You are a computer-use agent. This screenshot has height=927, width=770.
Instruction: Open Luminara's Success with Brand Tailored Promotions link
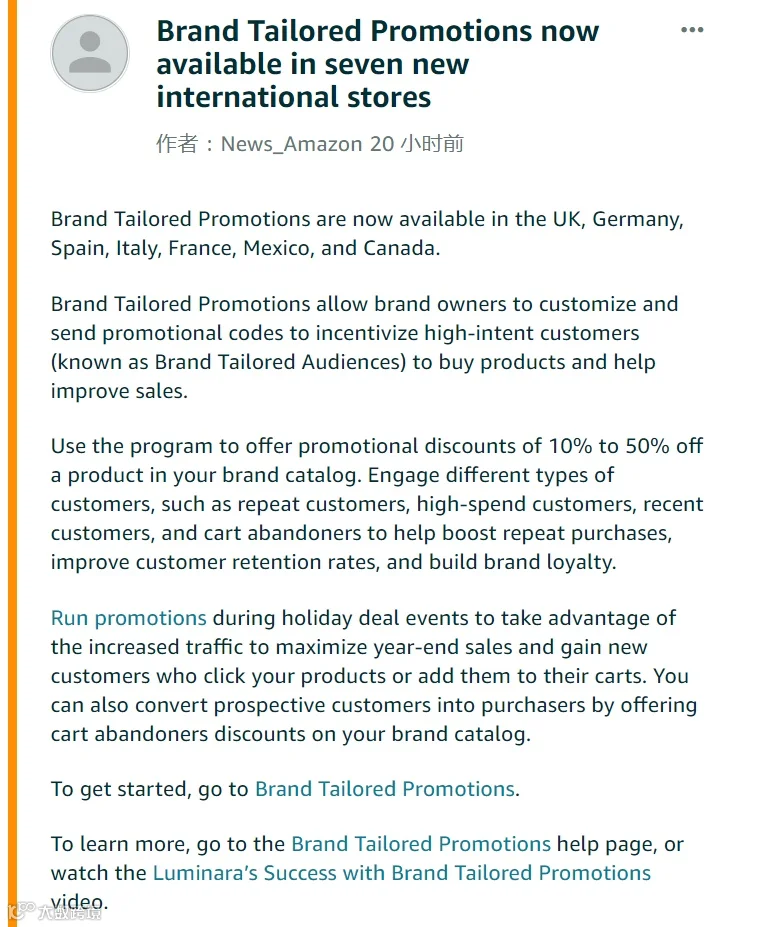click(402, 873)
